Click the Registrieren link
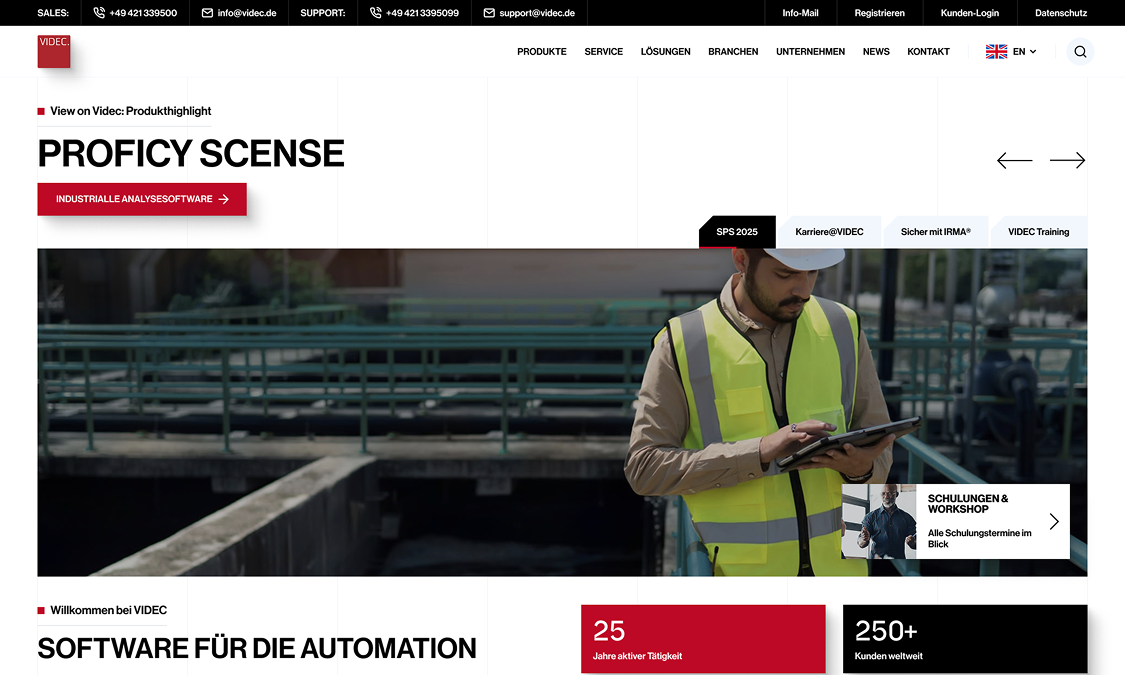 [x=879, y=13]
